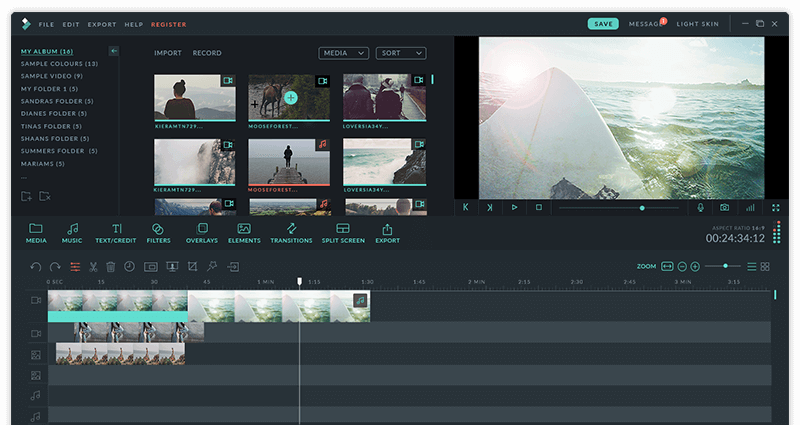Click the undo arrow icon

(35, 266)
